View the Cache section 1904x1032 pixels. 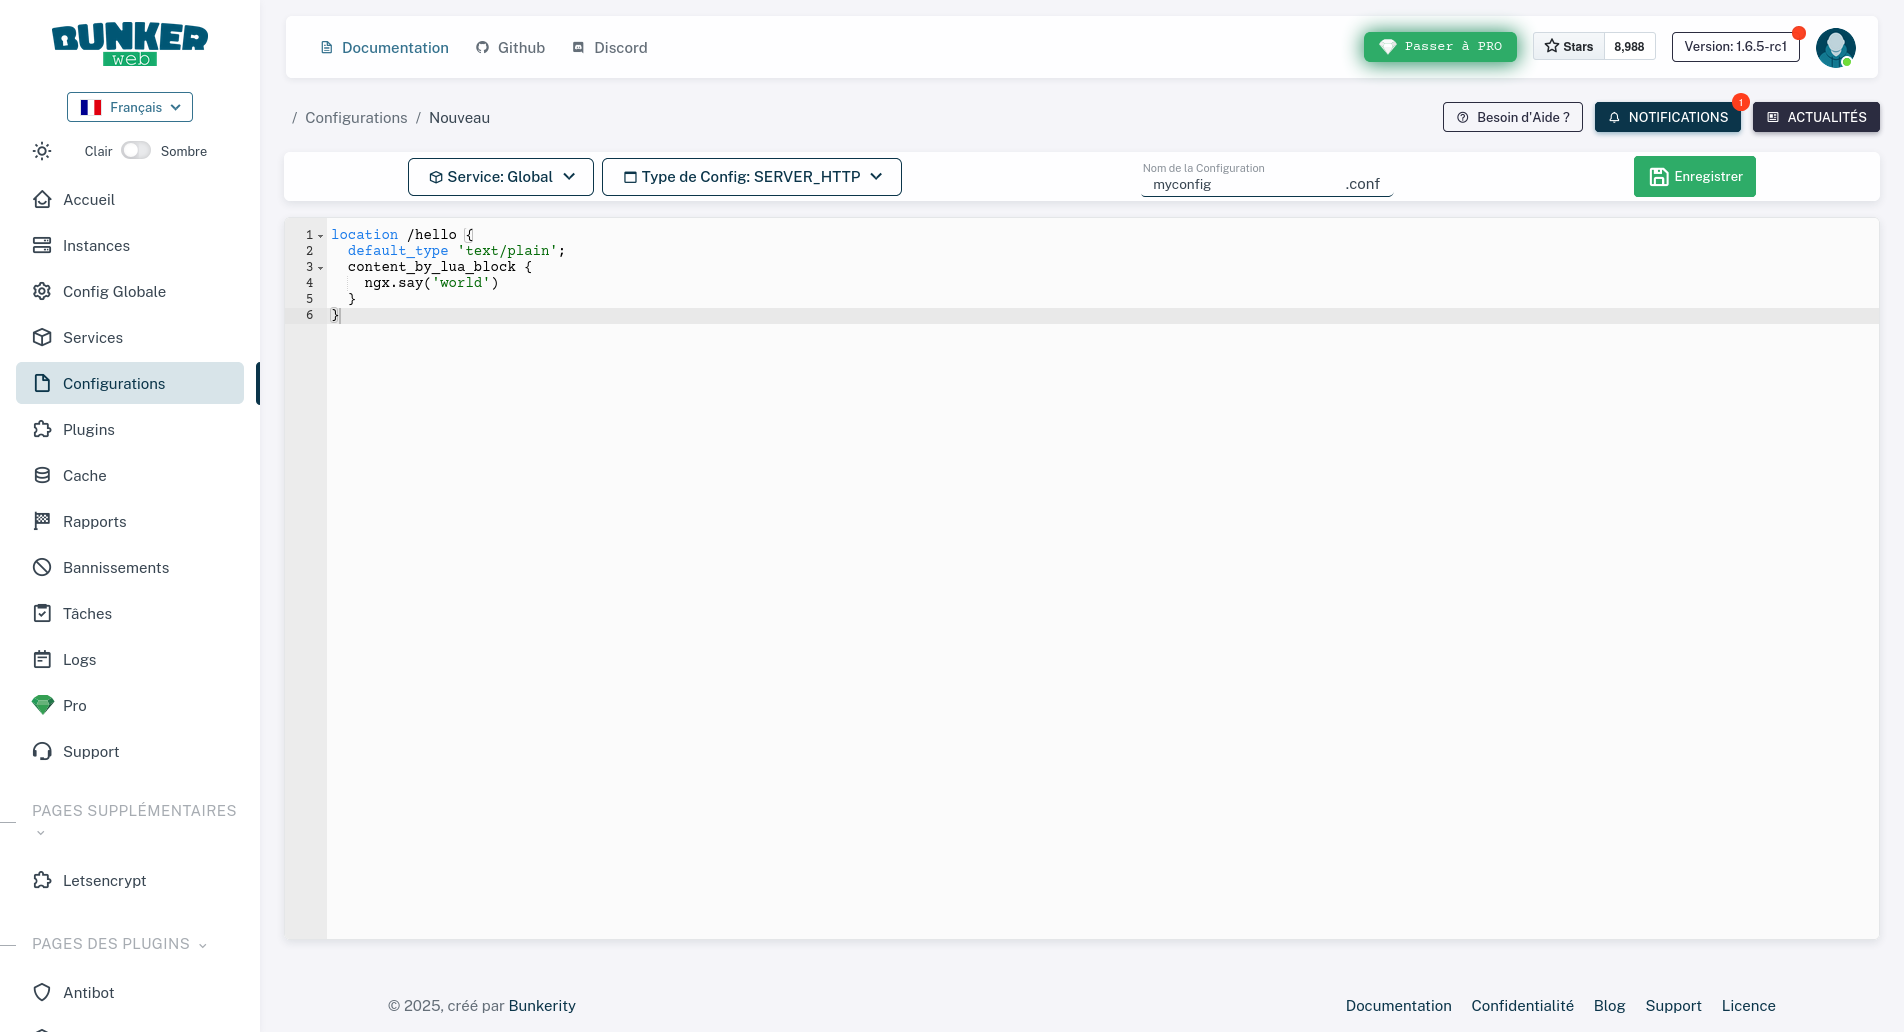pyautogui.click(x=84, y=475)
